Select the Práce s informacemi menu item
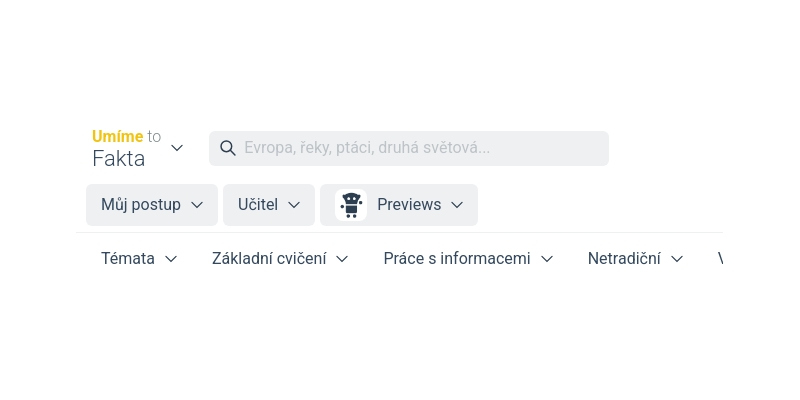Screen dimensions: 800x400 [x=457, y=259]
